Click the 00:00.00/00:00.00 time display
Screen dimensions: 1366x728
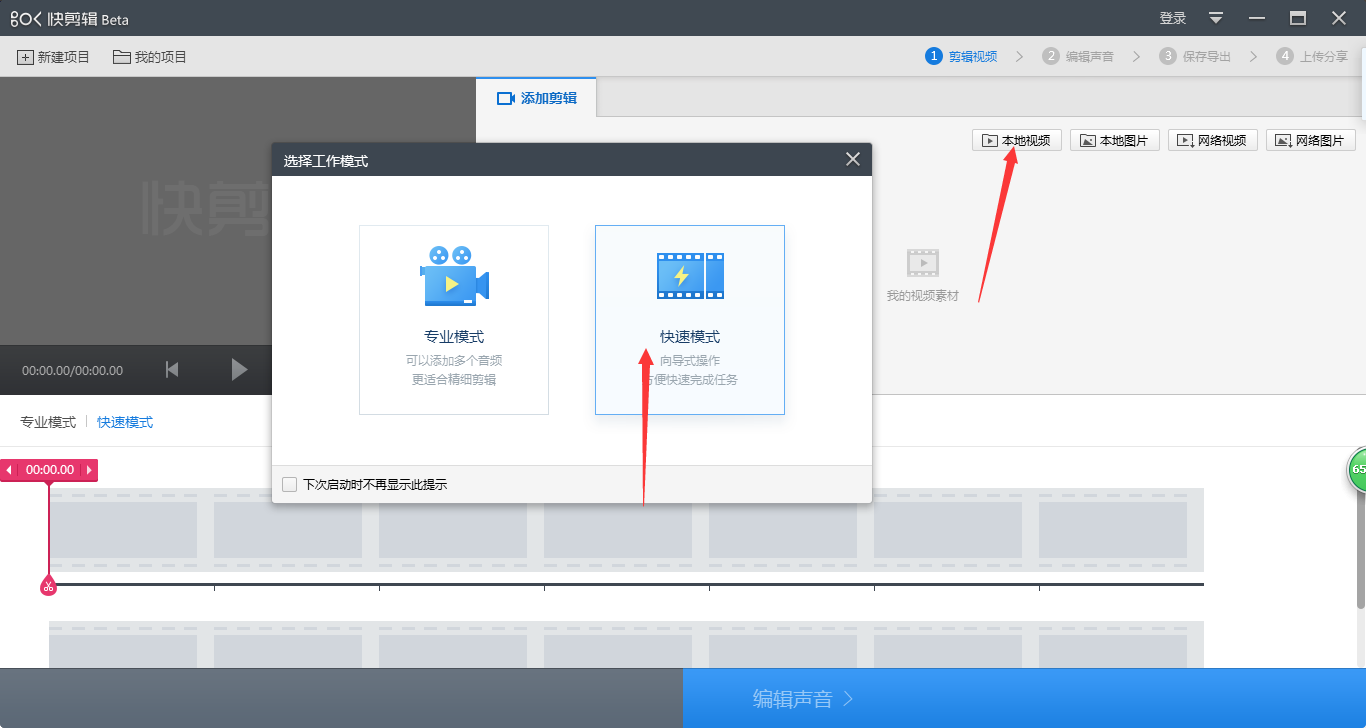(73, 370)
